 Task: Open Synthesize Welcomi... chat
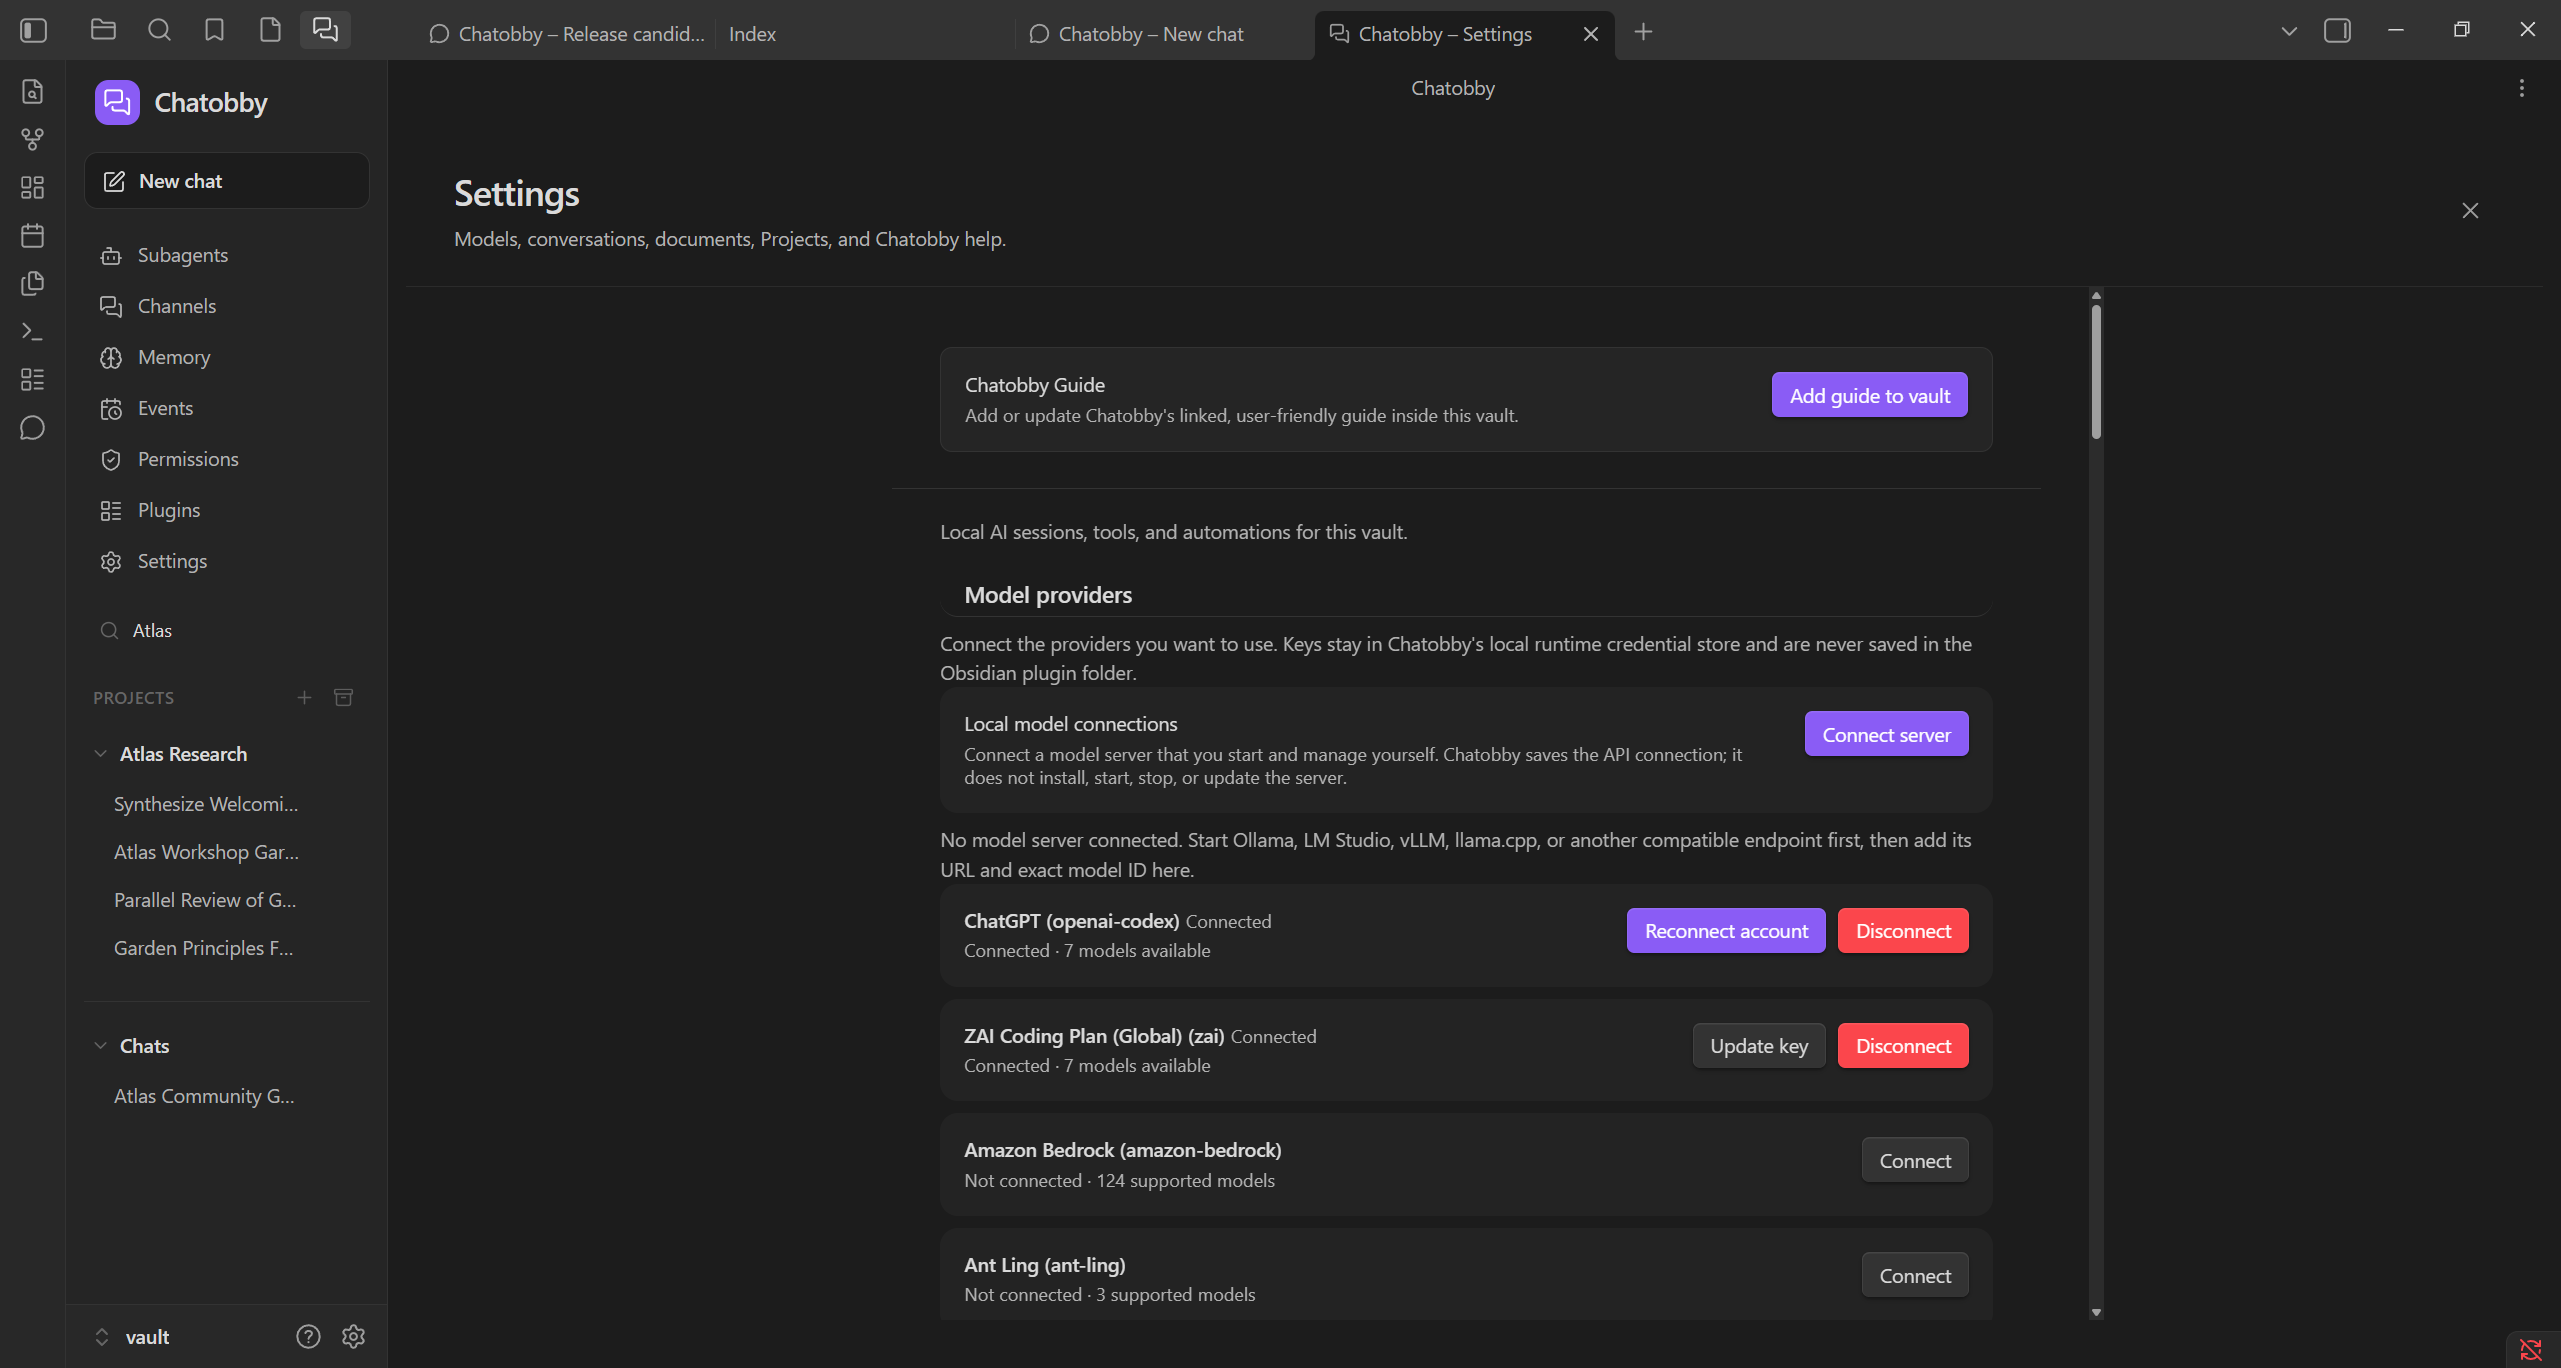pos(206,804)
